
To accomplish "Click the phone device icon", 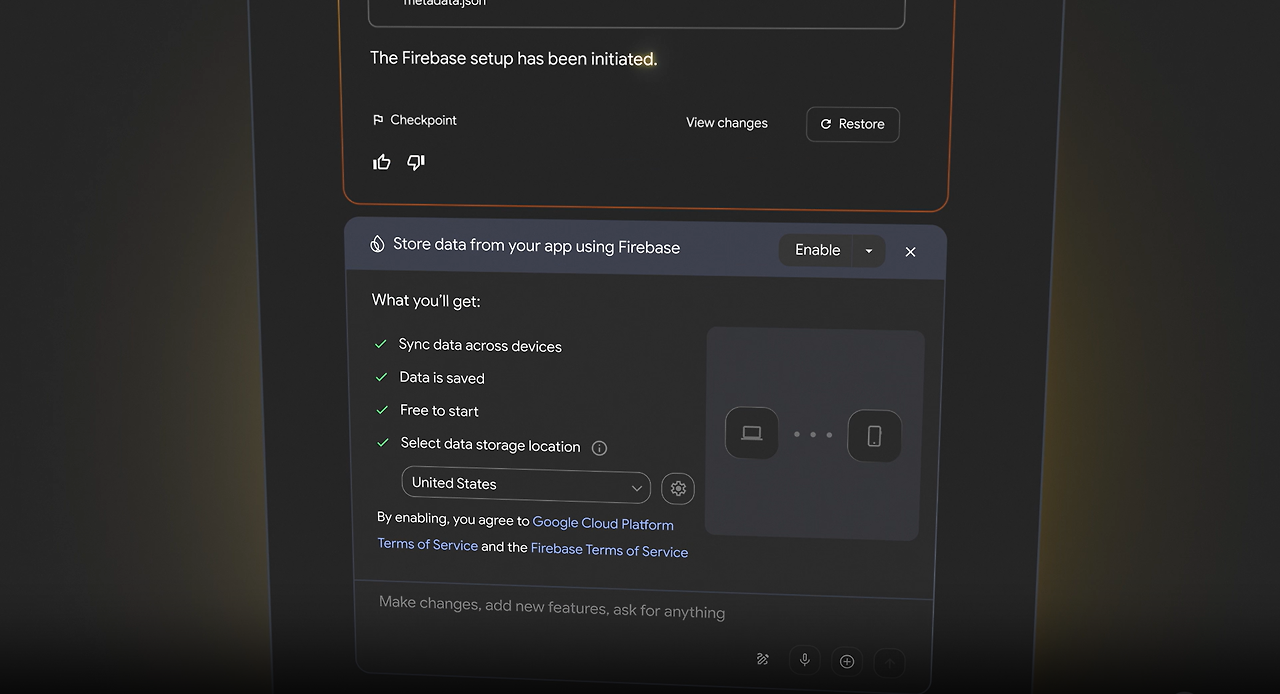I will tap(874, 436).
